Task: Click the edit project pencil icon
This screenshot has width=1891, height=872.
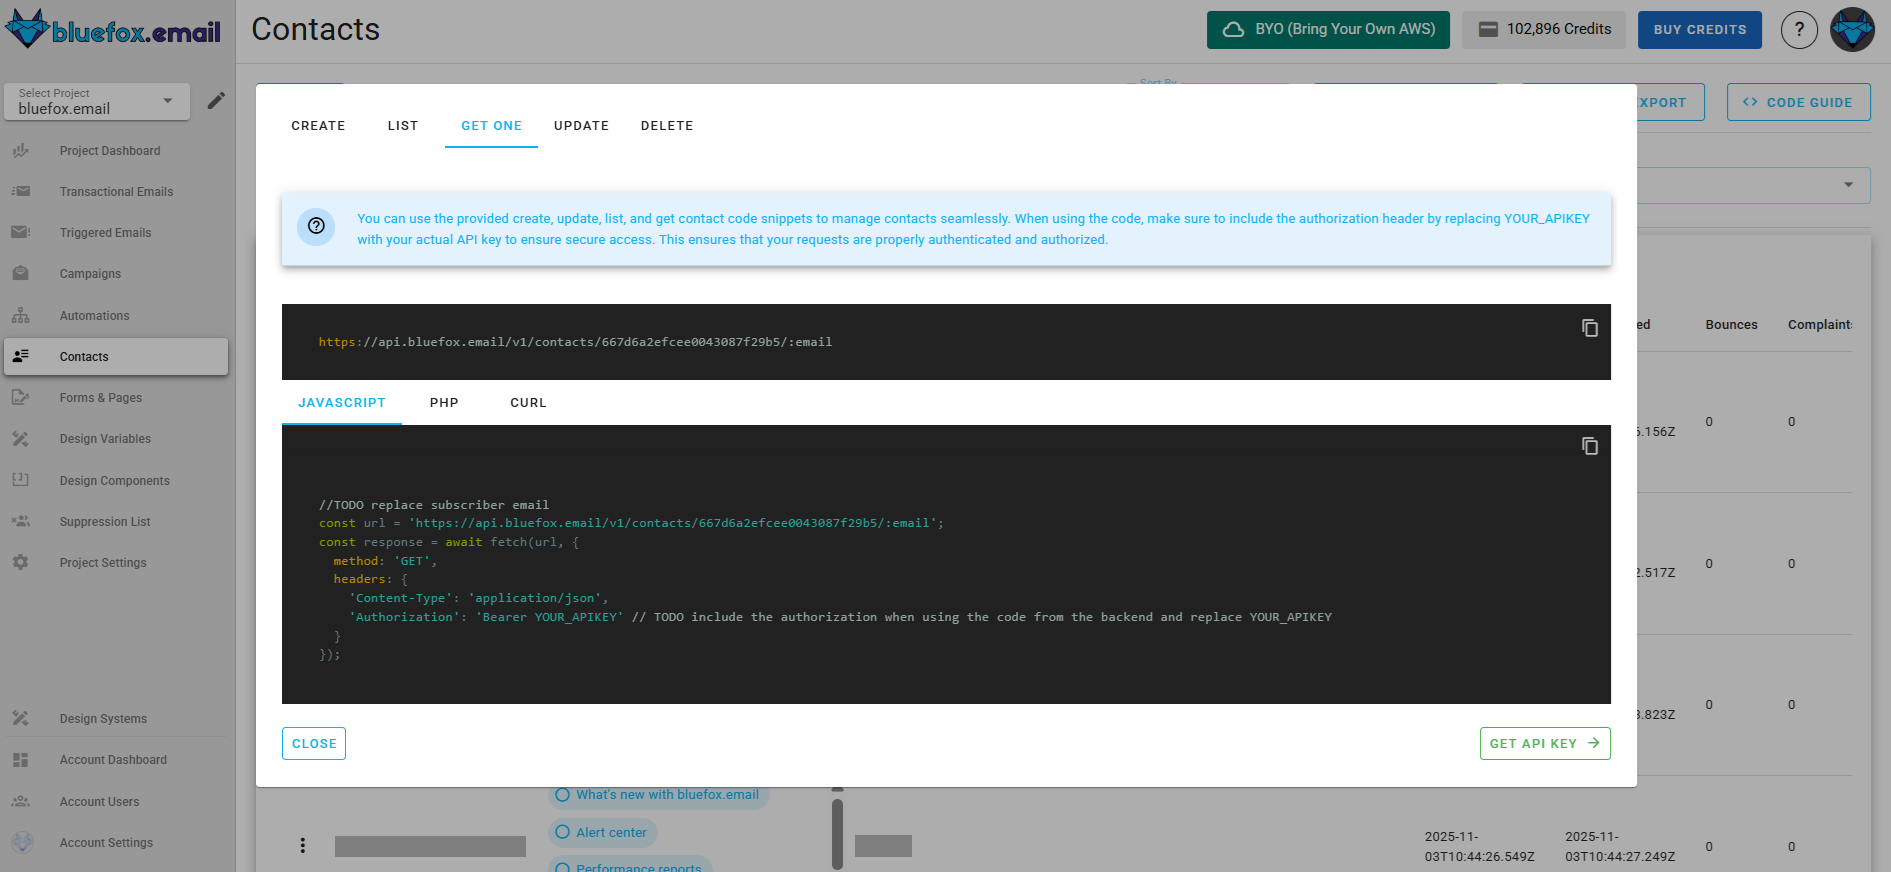Action: click(216, 101)
